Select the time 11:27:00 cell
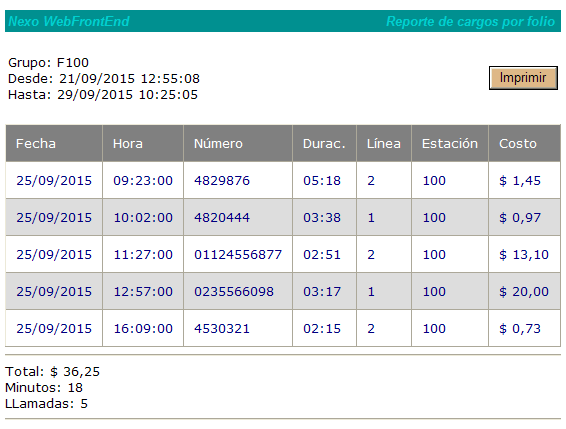This screenshot has width=566, height=429. point(143,254)
